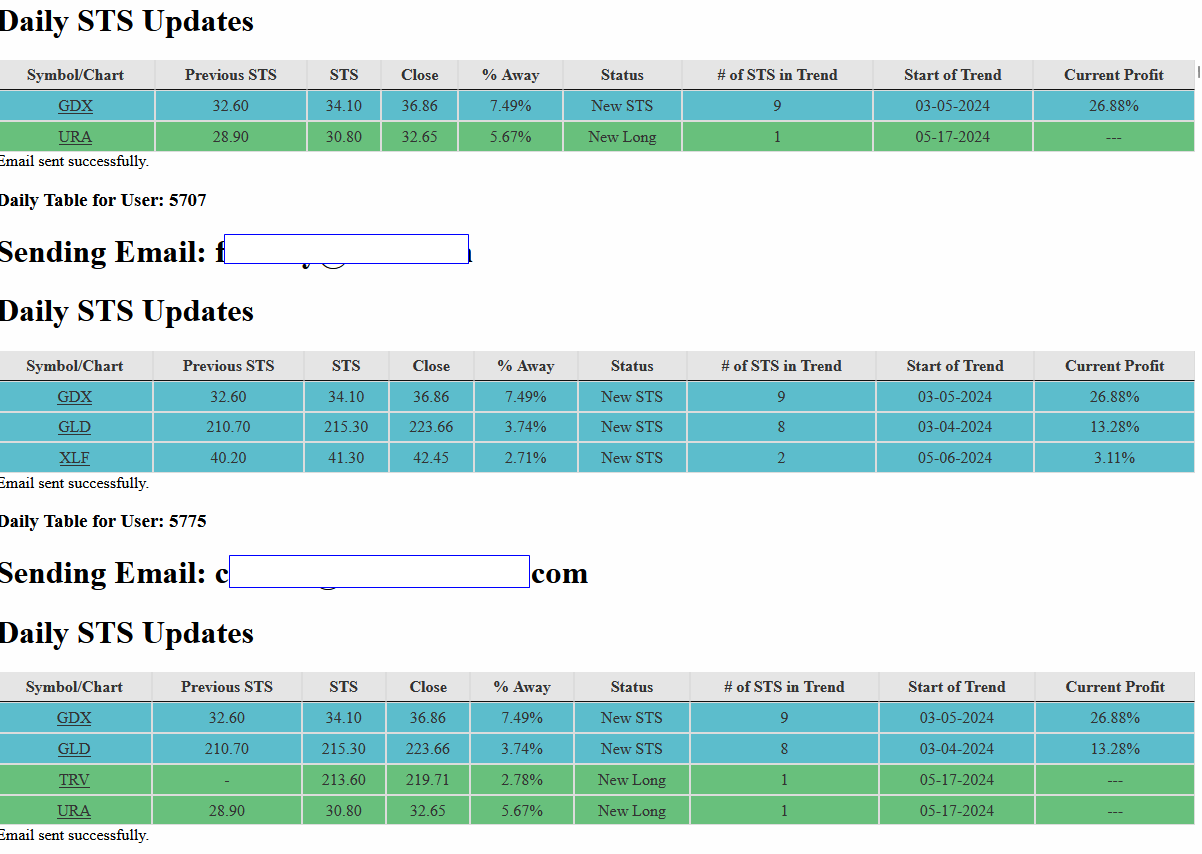This screenshot has width=1202, height=854.
Task: Click Symbol/Chart header in the topmost table
Action: click(x=76, y=75)
